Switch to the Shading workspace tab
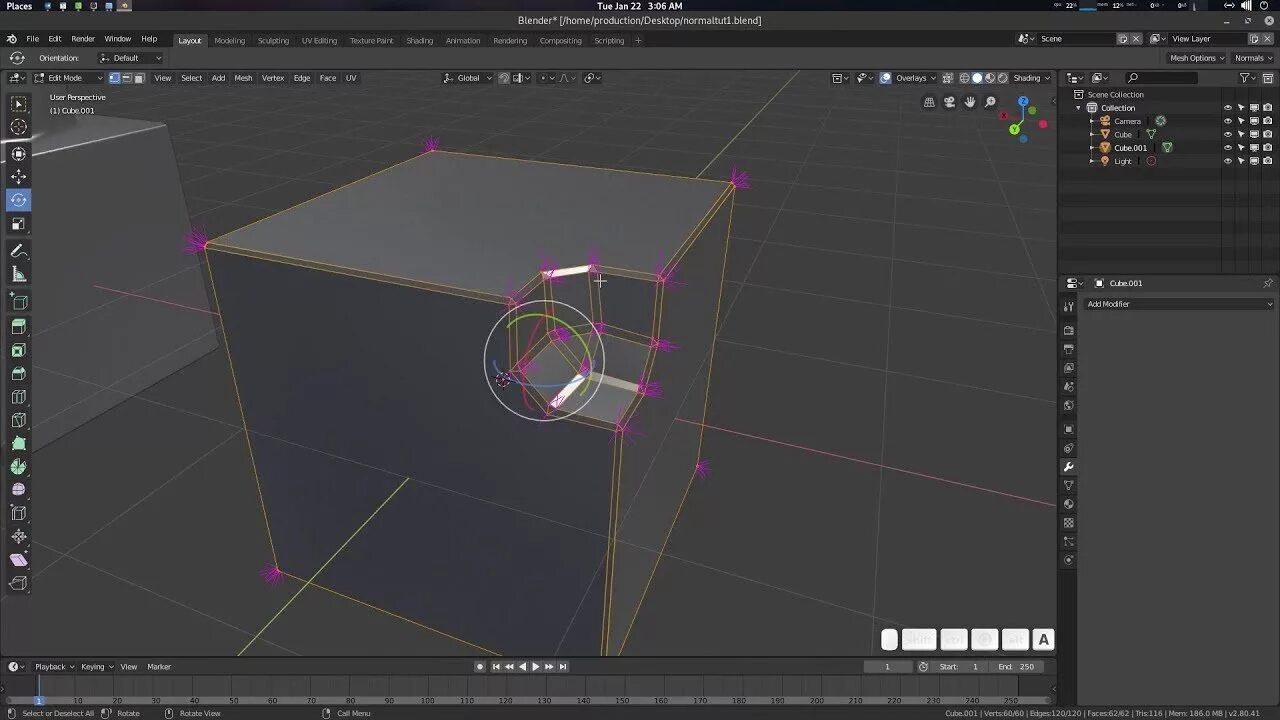 click(419, 40)
